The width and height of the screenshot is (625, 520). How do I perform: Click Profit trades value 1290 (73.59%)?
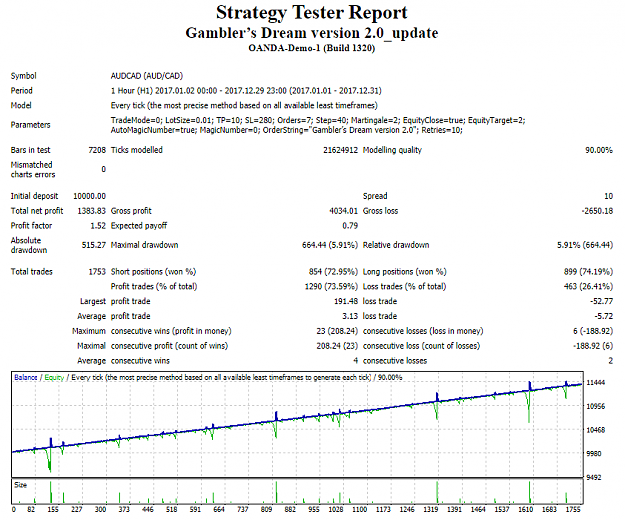(x=331, y=286)
